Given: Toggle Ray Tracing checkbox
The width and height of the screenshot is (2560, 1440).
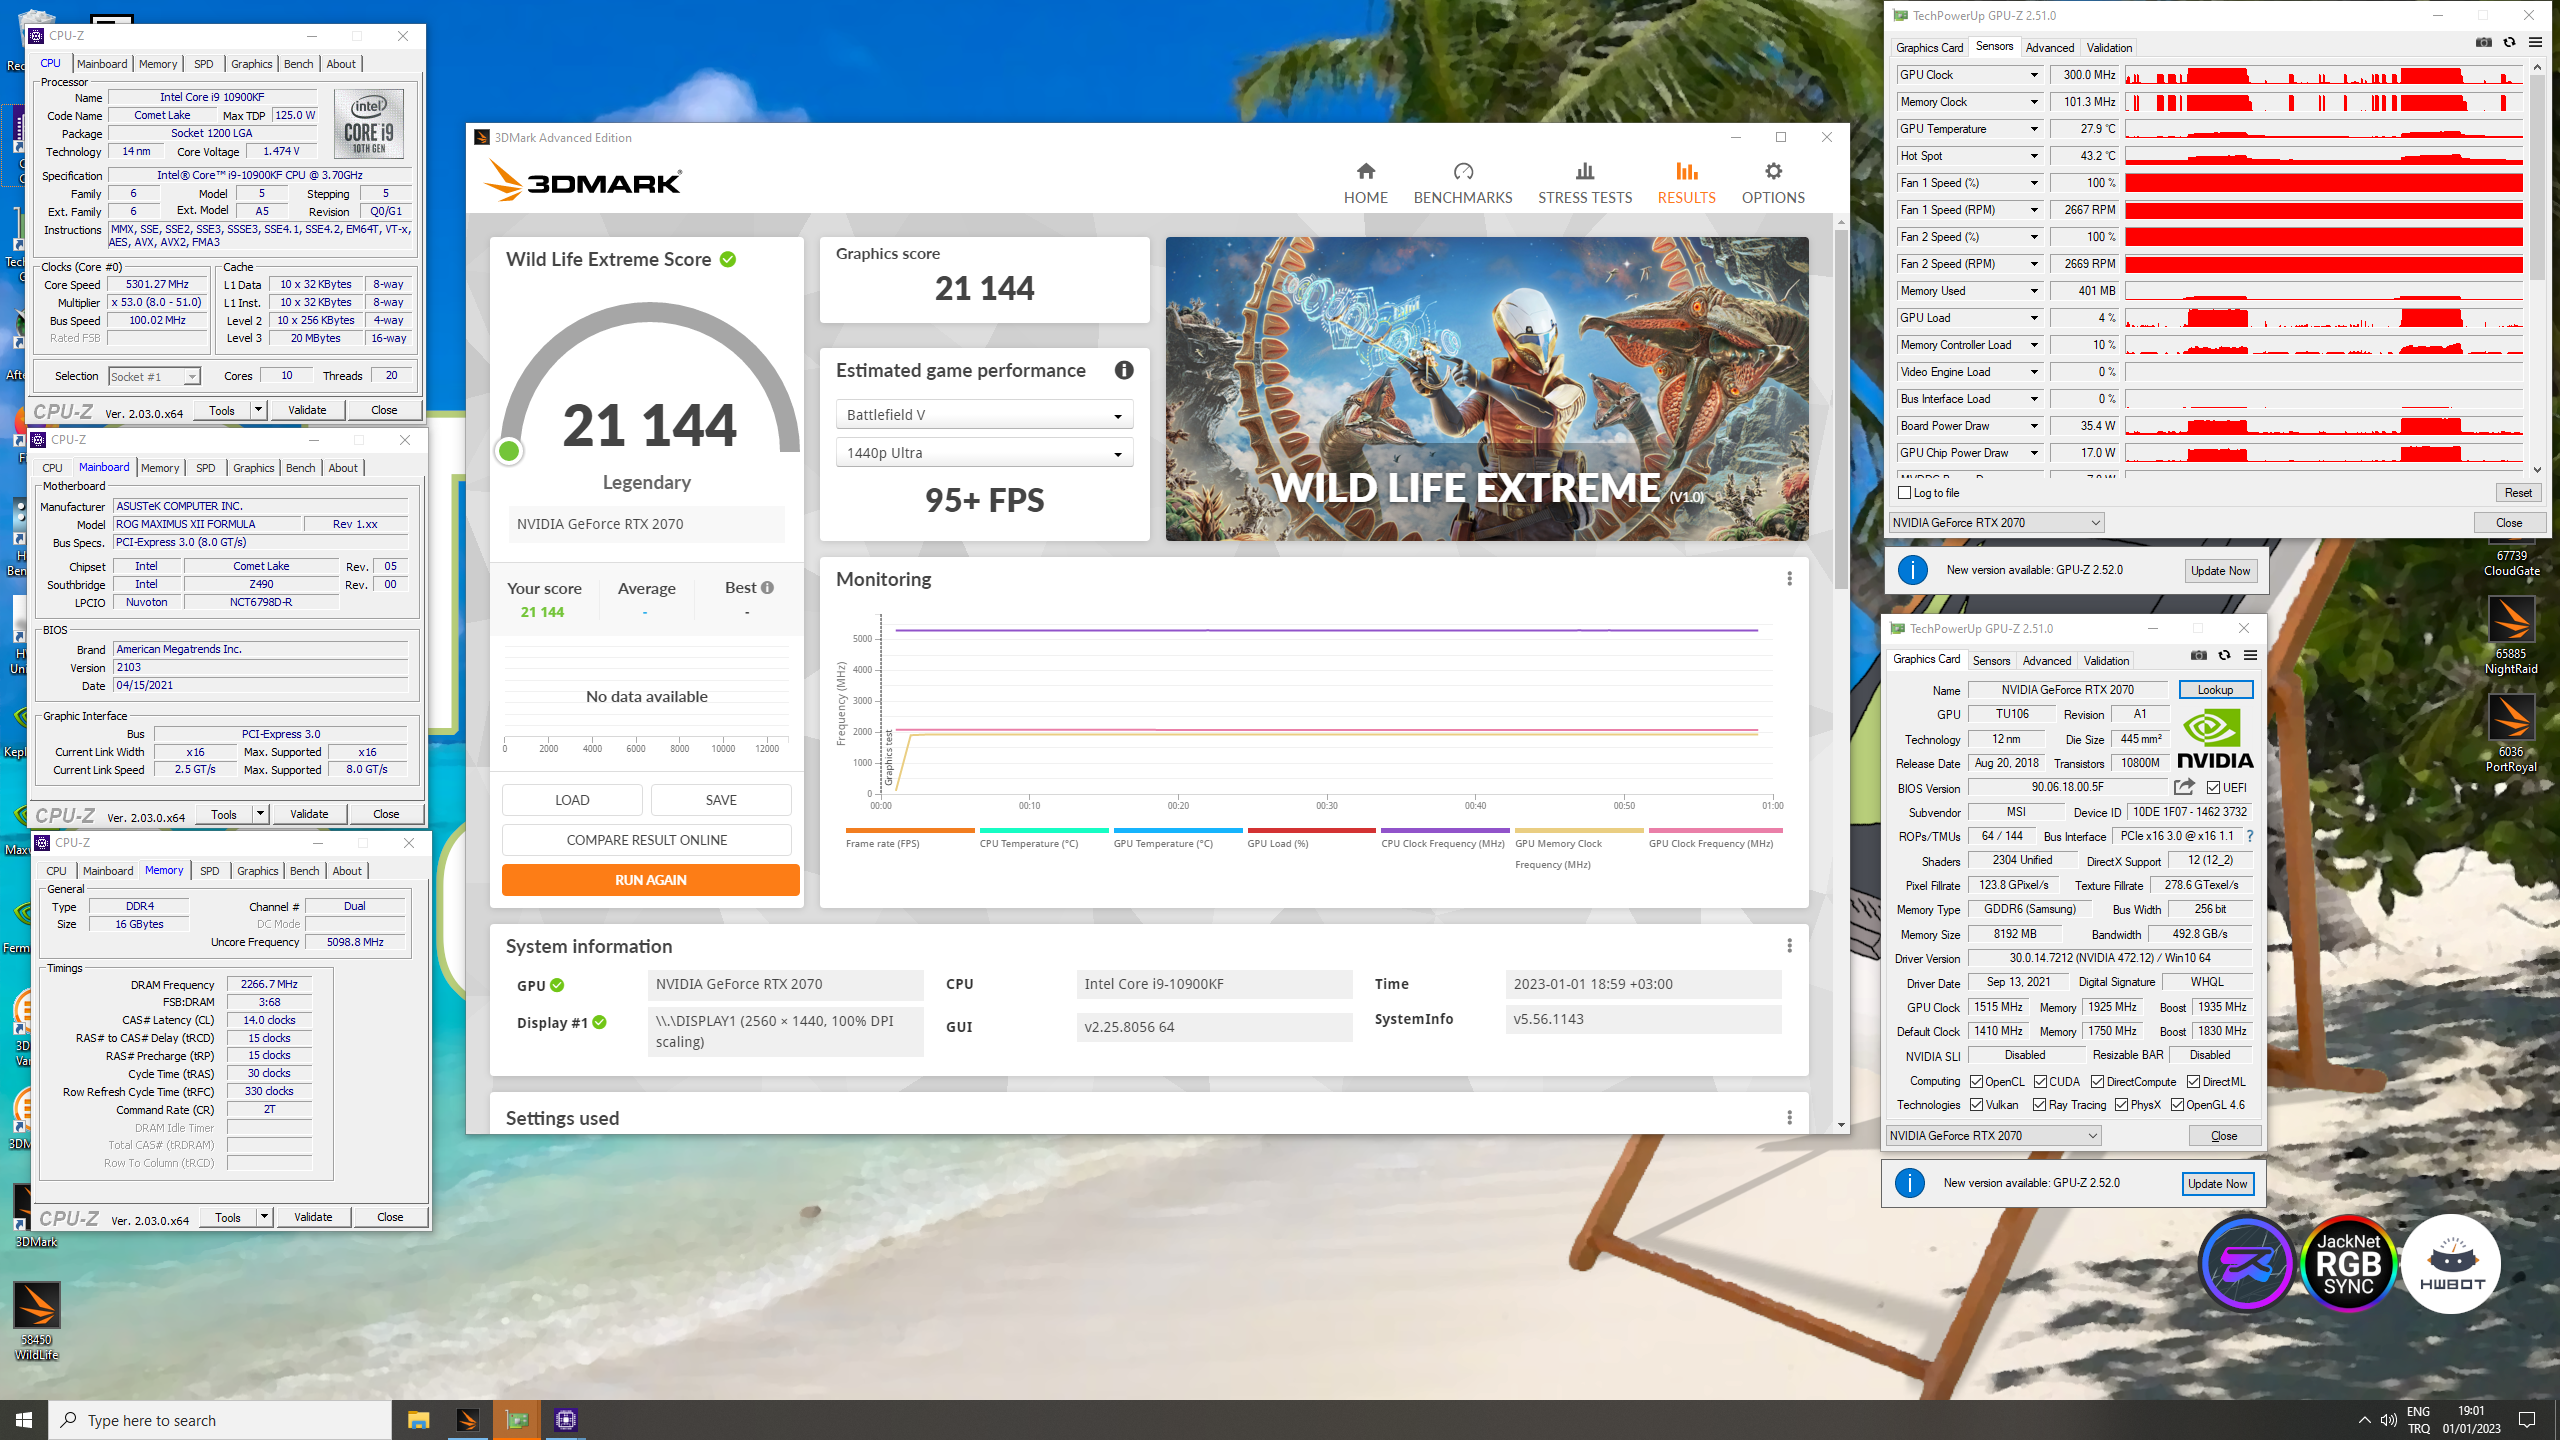Looking at the screenshot, I should click(2039, 1105).
